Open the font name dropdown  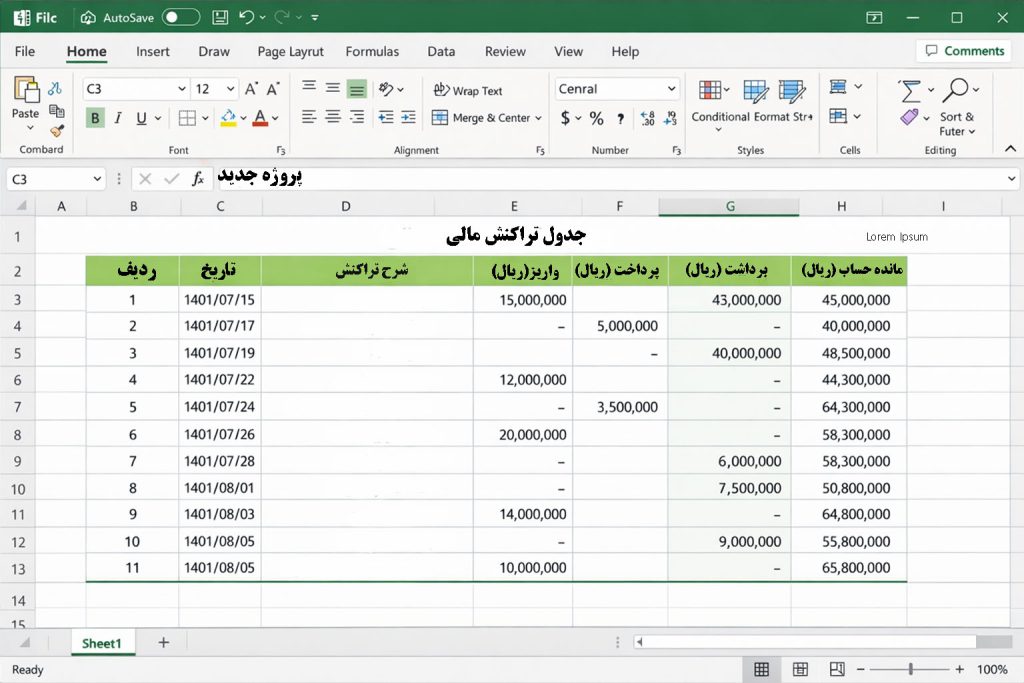coord(182,89)
